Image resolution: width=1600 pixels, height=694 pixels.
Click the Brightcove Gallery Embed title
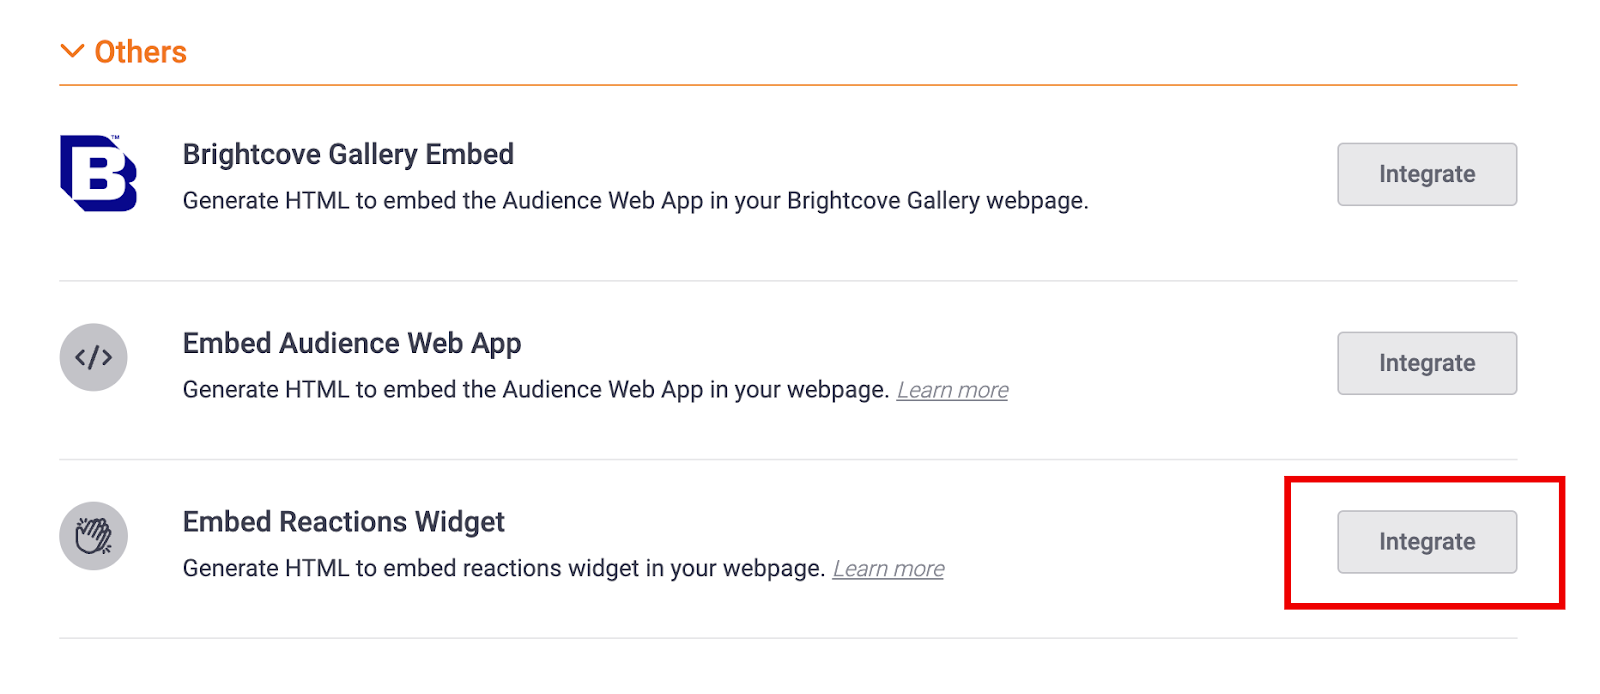(348, 155)
